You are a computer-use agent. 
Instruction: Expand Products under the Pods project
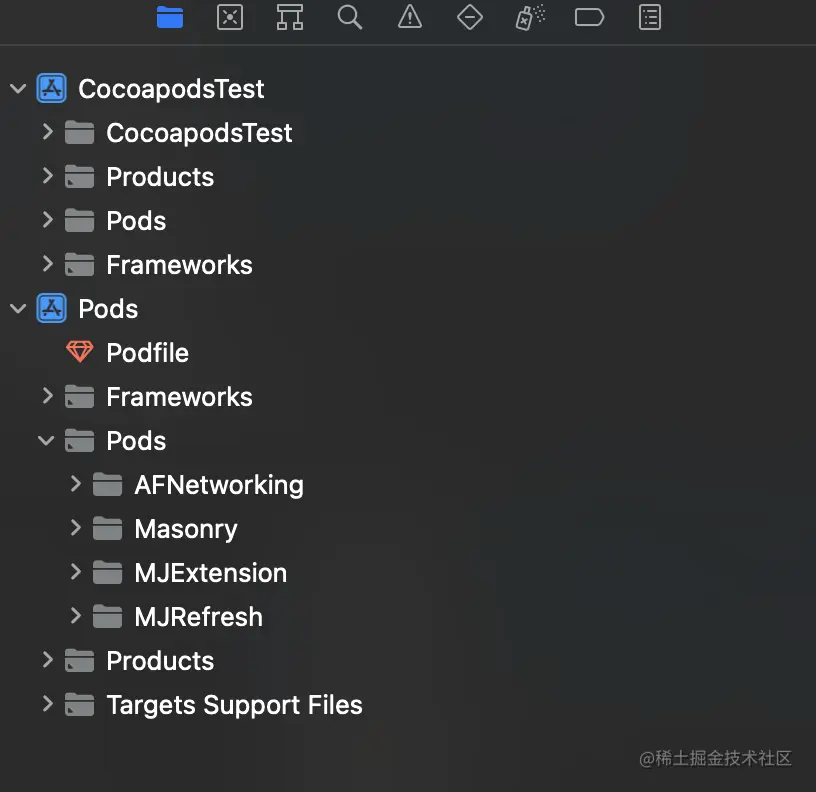point(47,660)
